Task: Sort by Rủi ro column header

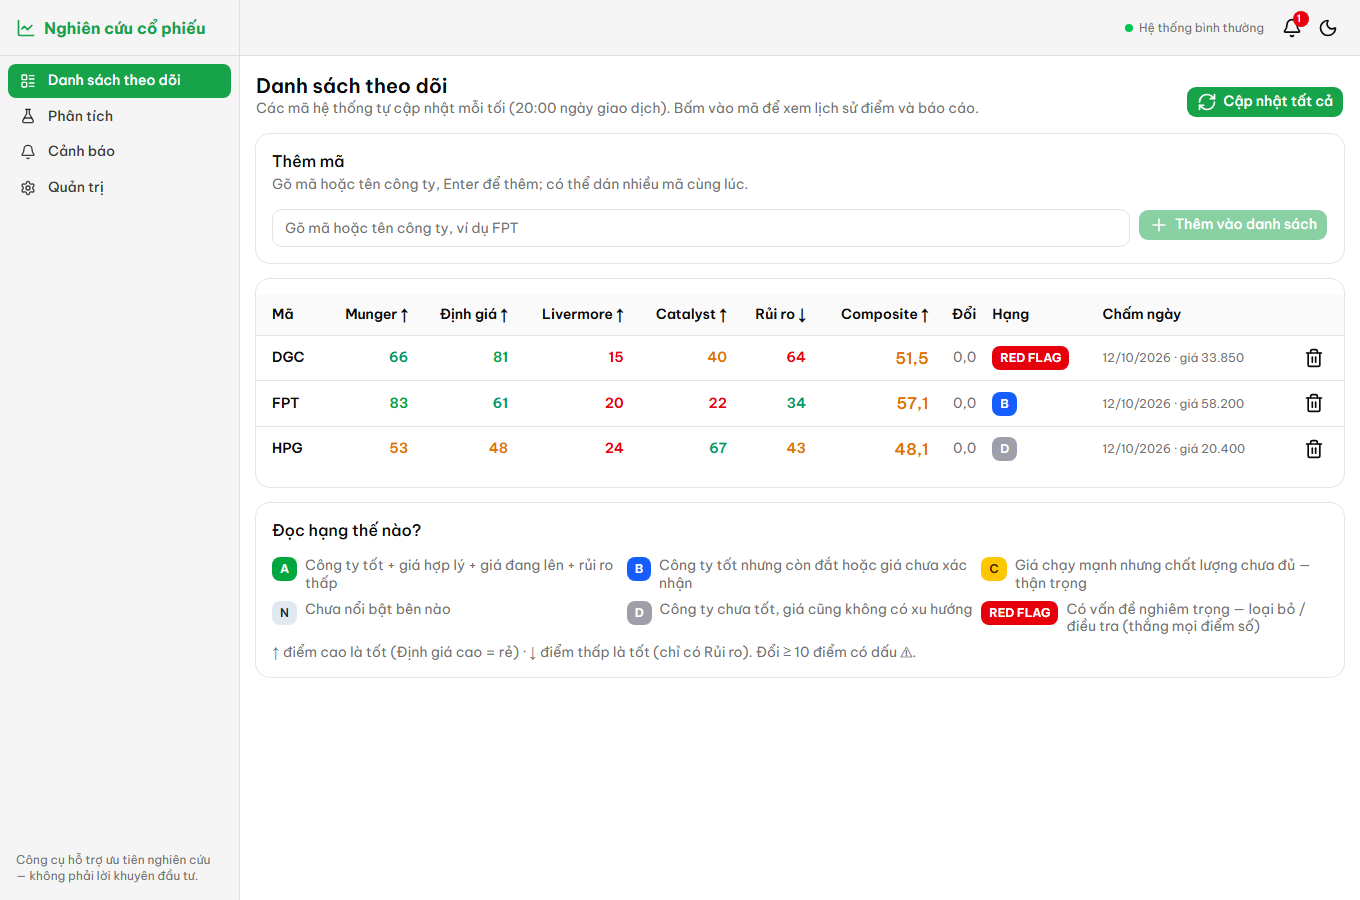Action: 781,314
